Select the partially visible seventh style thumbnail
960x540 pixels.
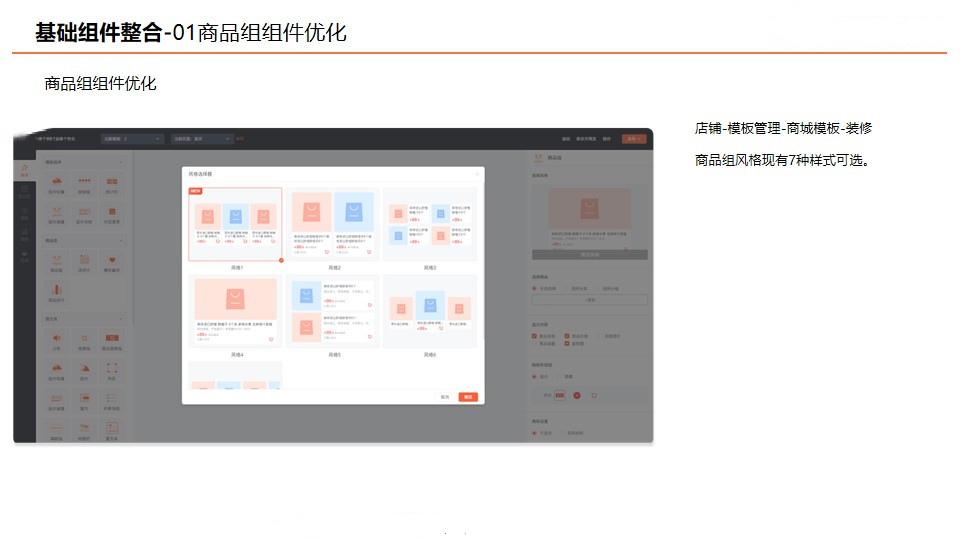(235, 375)
